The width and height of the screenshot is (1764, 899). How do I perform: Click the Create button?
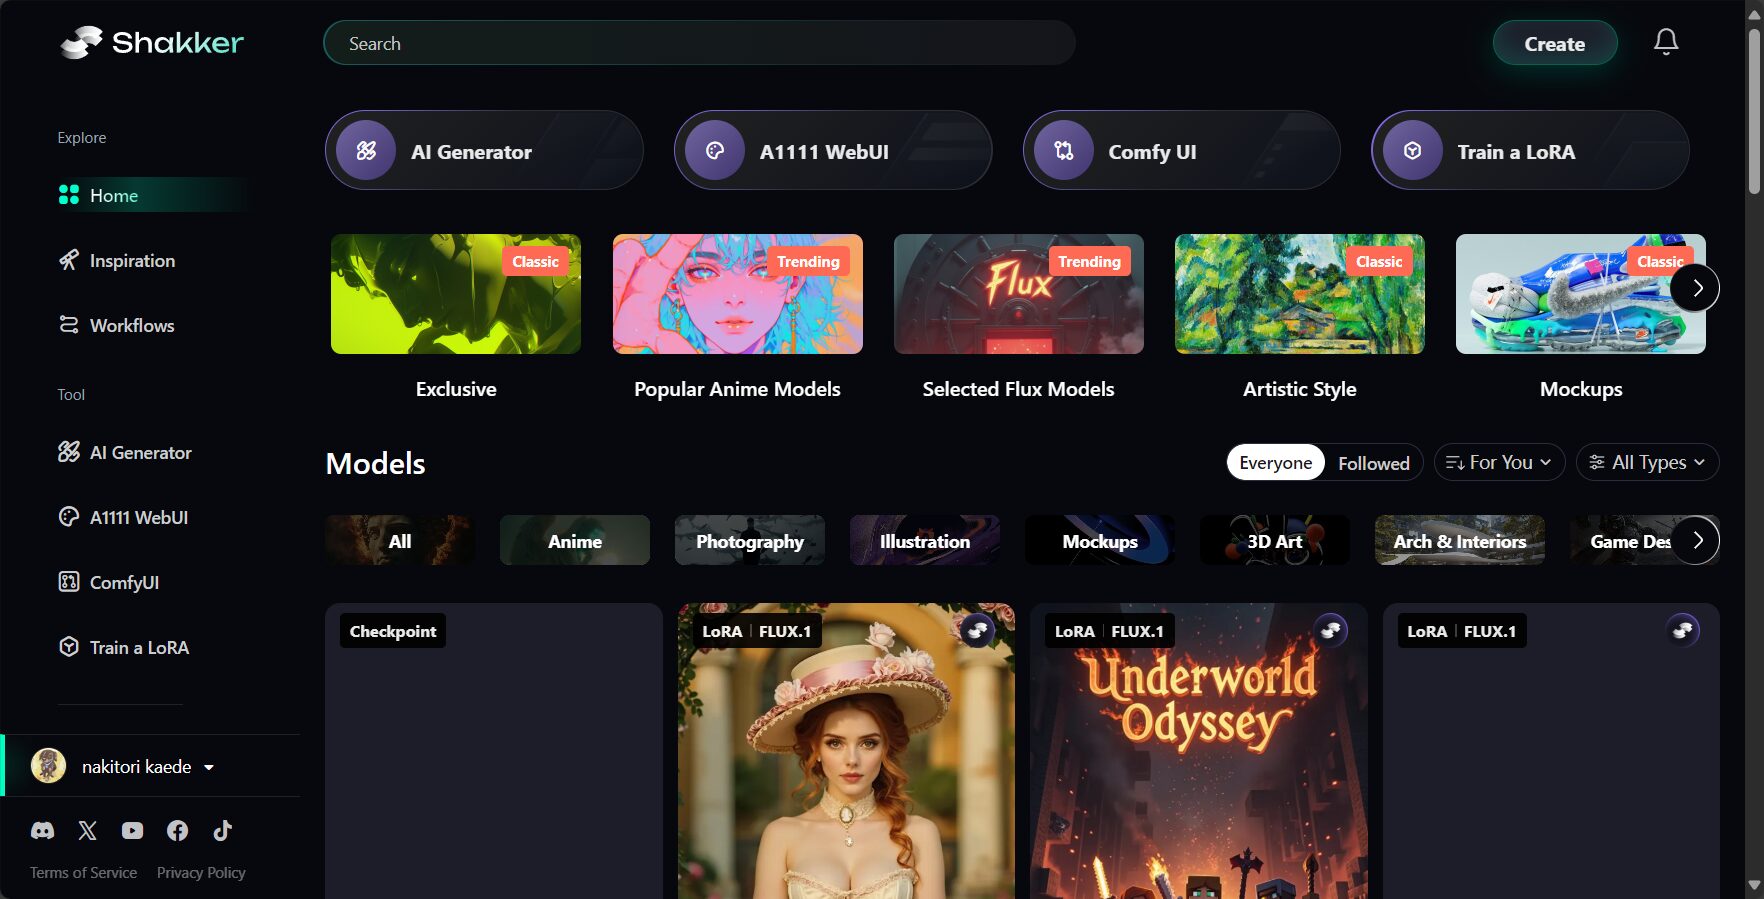point(1554,43)
